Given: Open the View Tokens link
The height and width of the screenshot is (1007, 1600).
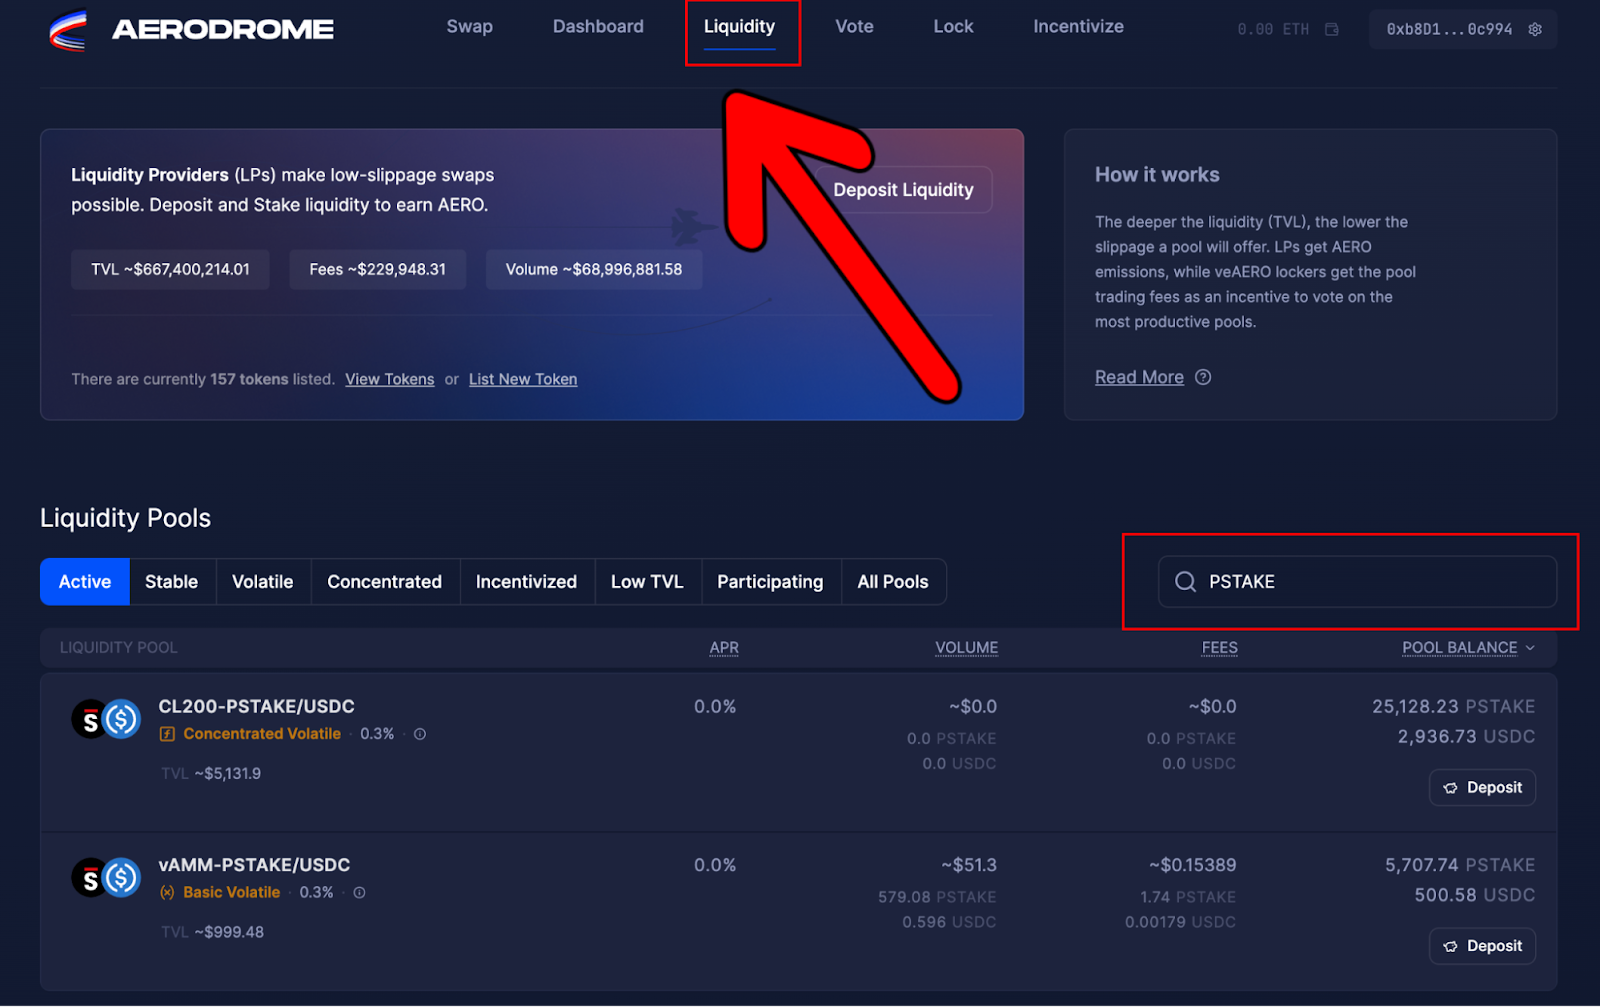Looking at the screenshot, I should tap(390, 380).
